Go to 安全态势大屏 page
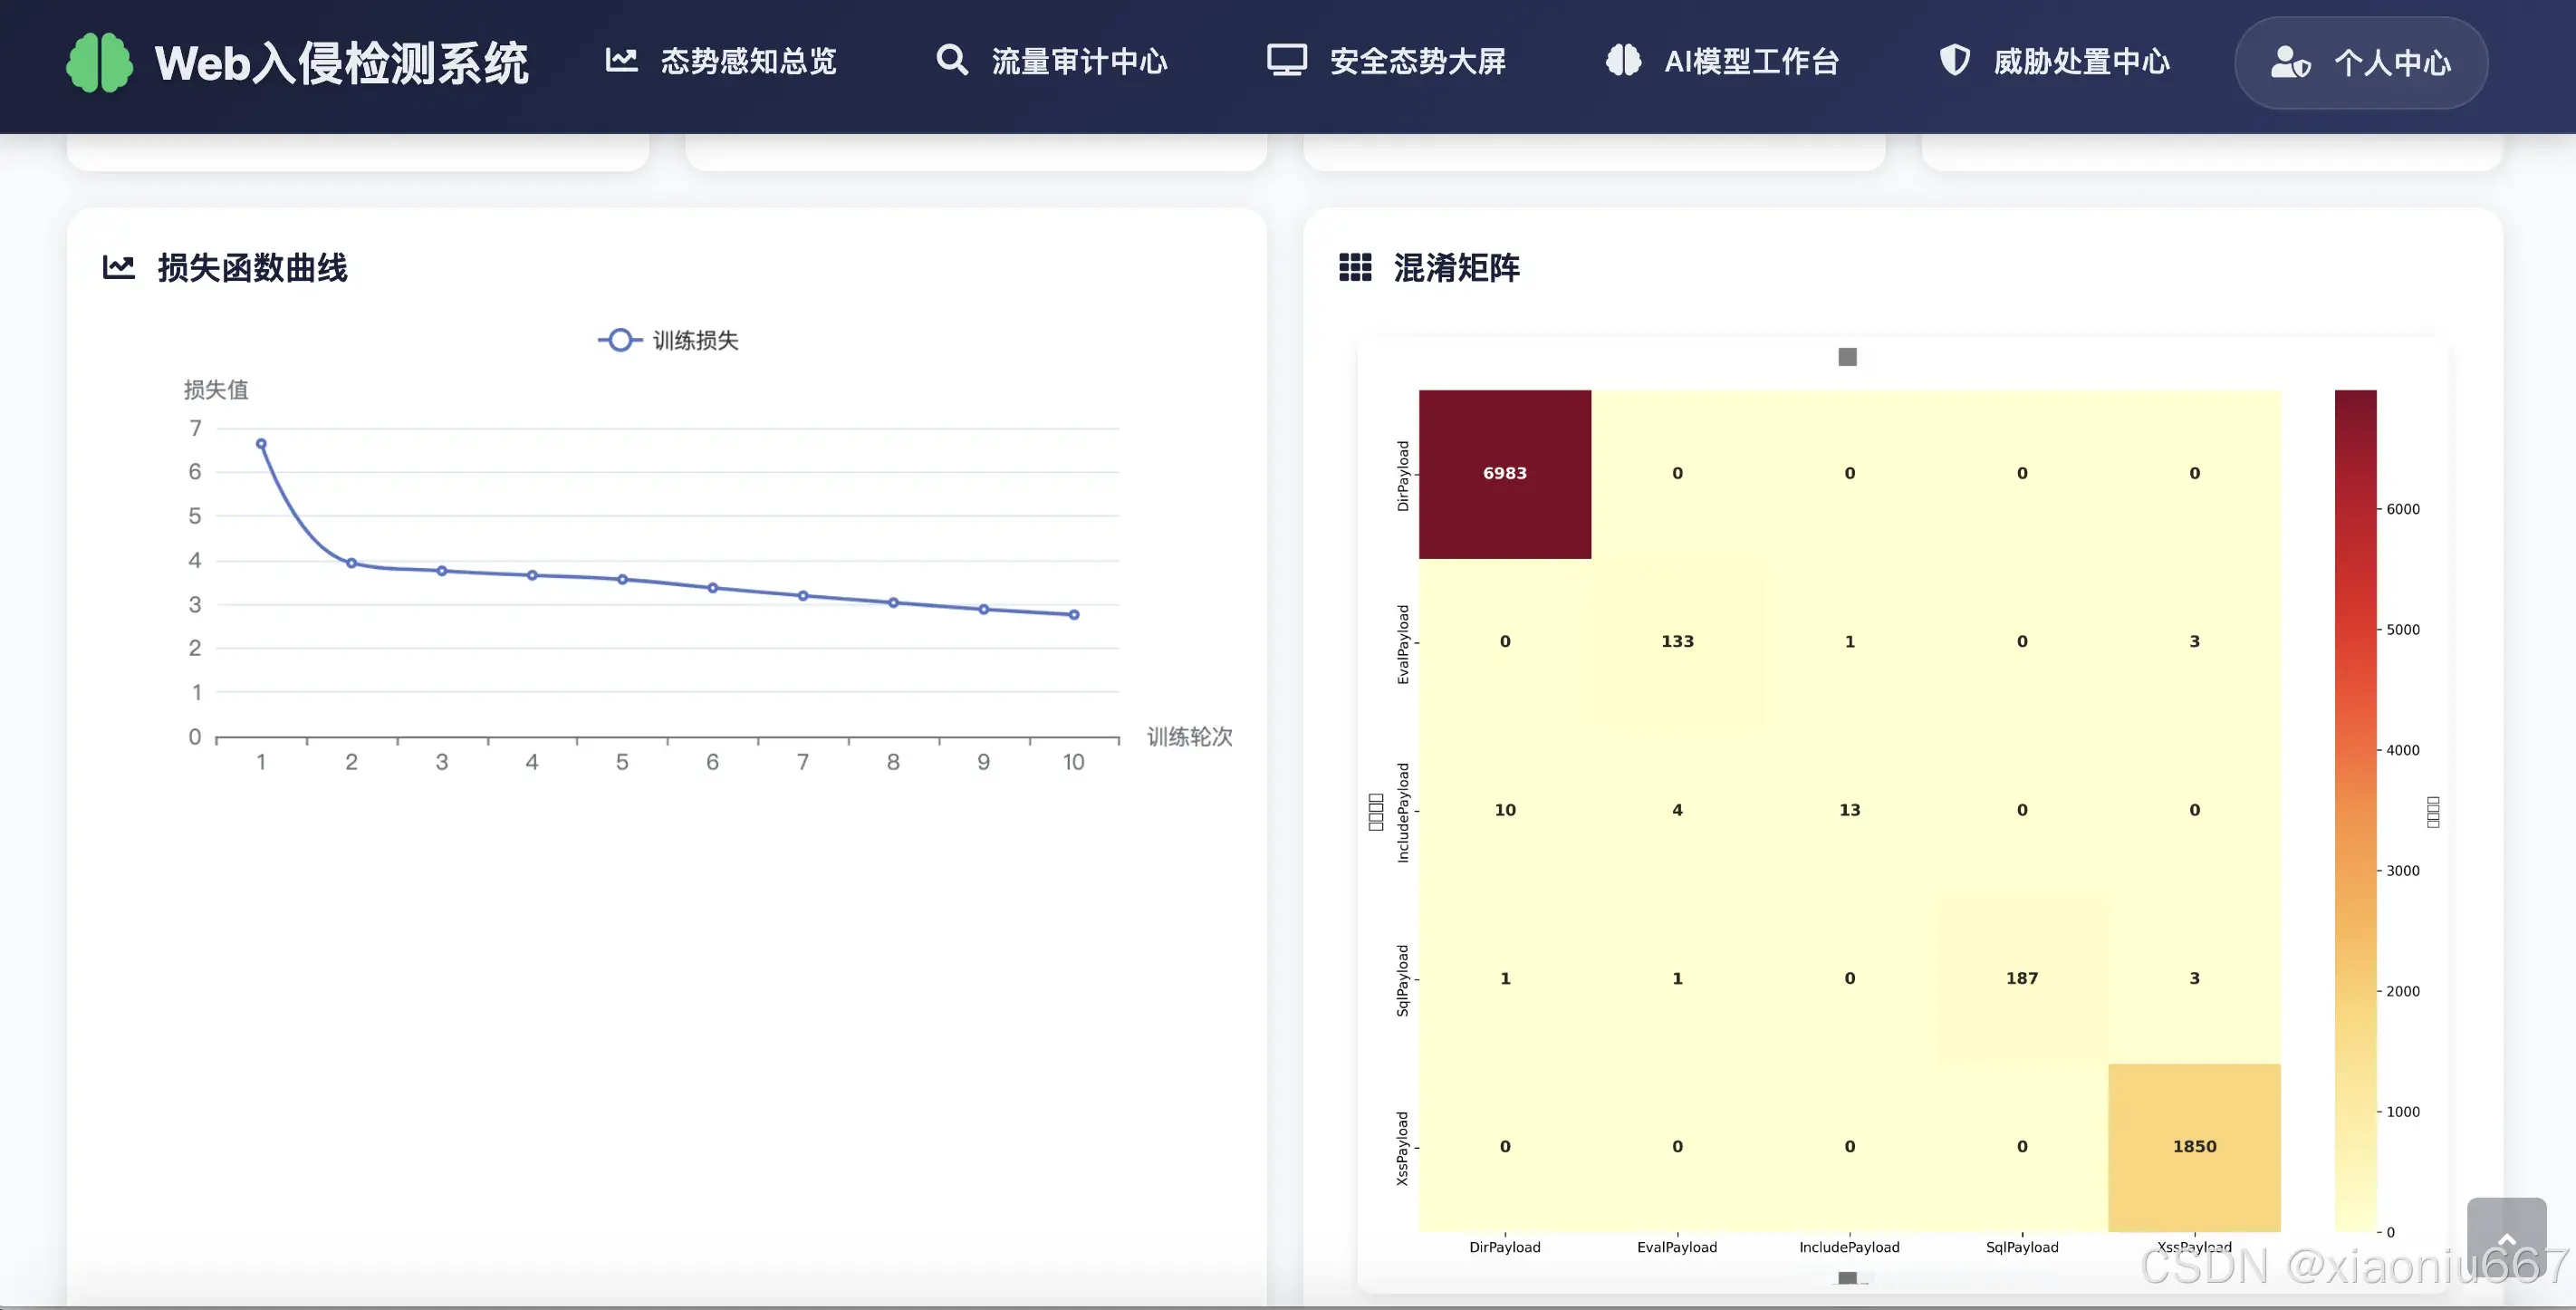Screen dimensions: 2576x1310 [x=1417, y=61]
